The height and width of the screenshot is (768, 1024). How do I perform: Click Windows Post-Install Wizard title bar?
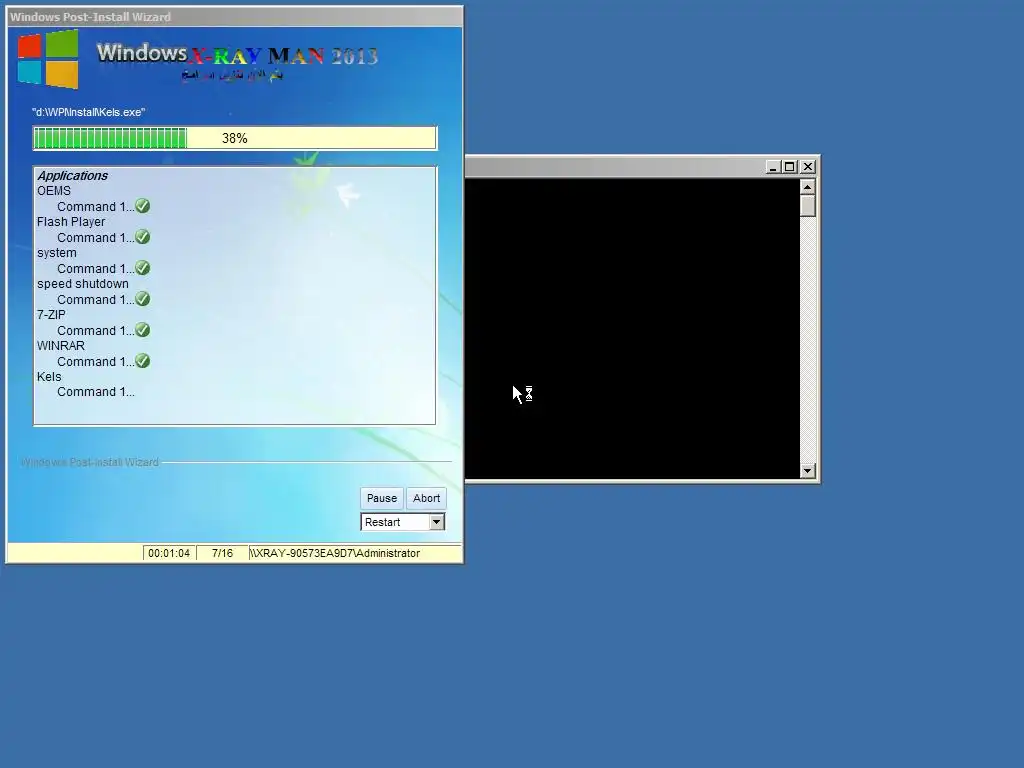pyautogui.click(x=234, y=17)
